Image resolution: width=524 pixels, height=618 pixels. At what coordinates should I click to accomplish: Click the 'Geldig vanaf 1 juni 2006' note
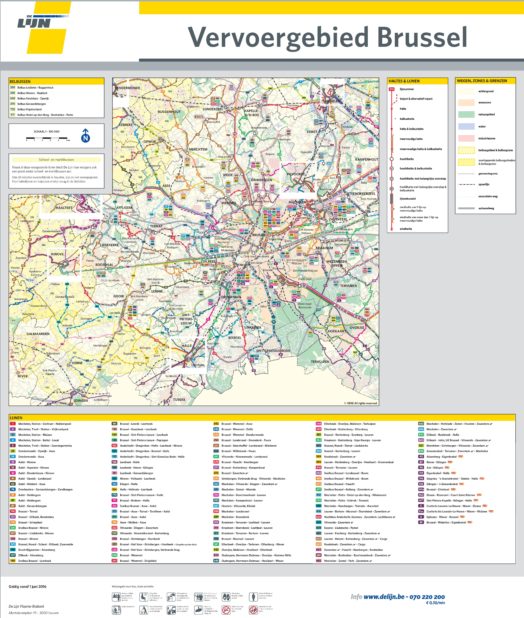click(28, 586)
